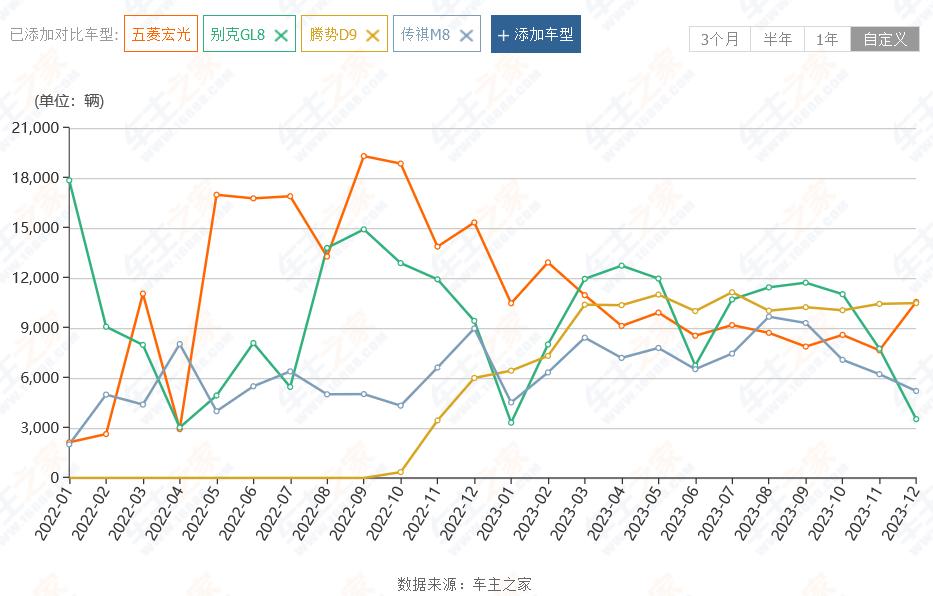
Task: Click 传祺M8's blue-gray point at 2022-04
Action: (x=180, y=344)
